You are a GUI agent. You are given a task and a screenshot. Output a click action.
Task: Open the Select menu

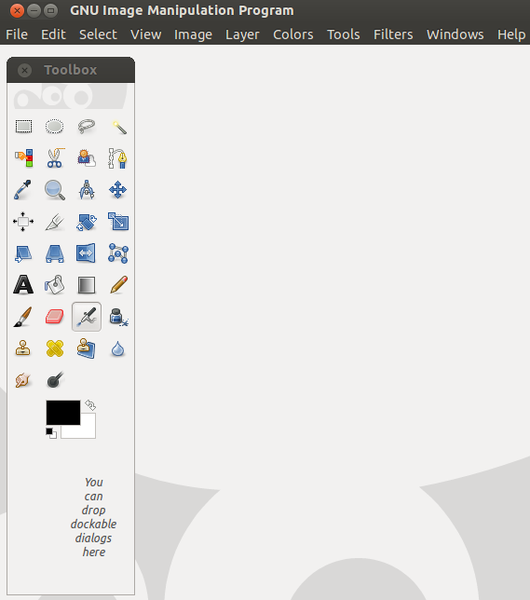[98, 35]
